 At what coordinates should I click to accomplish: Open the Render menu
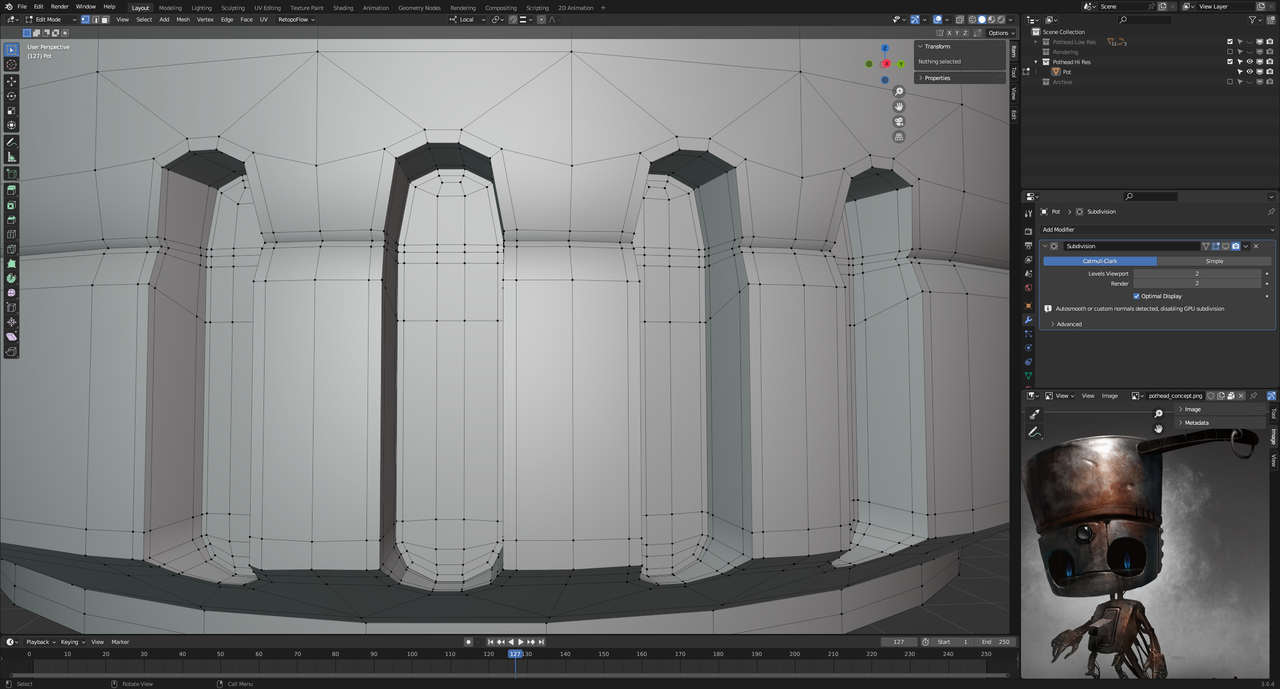(60, 6)
